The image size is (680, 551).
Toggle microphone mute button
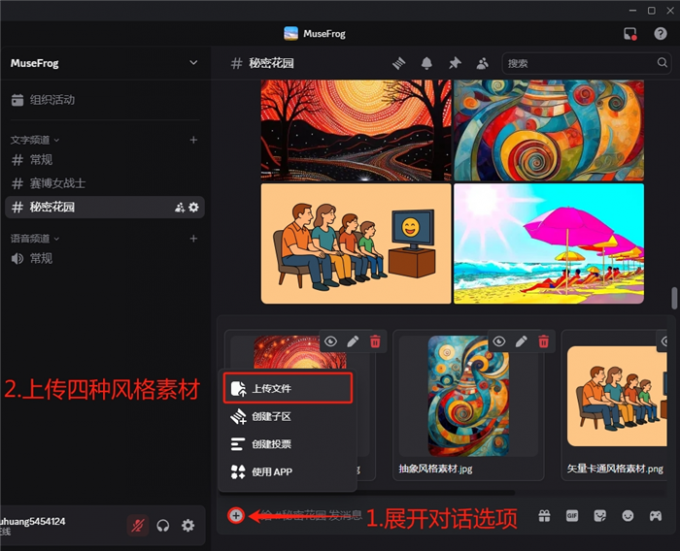(138, 525)
